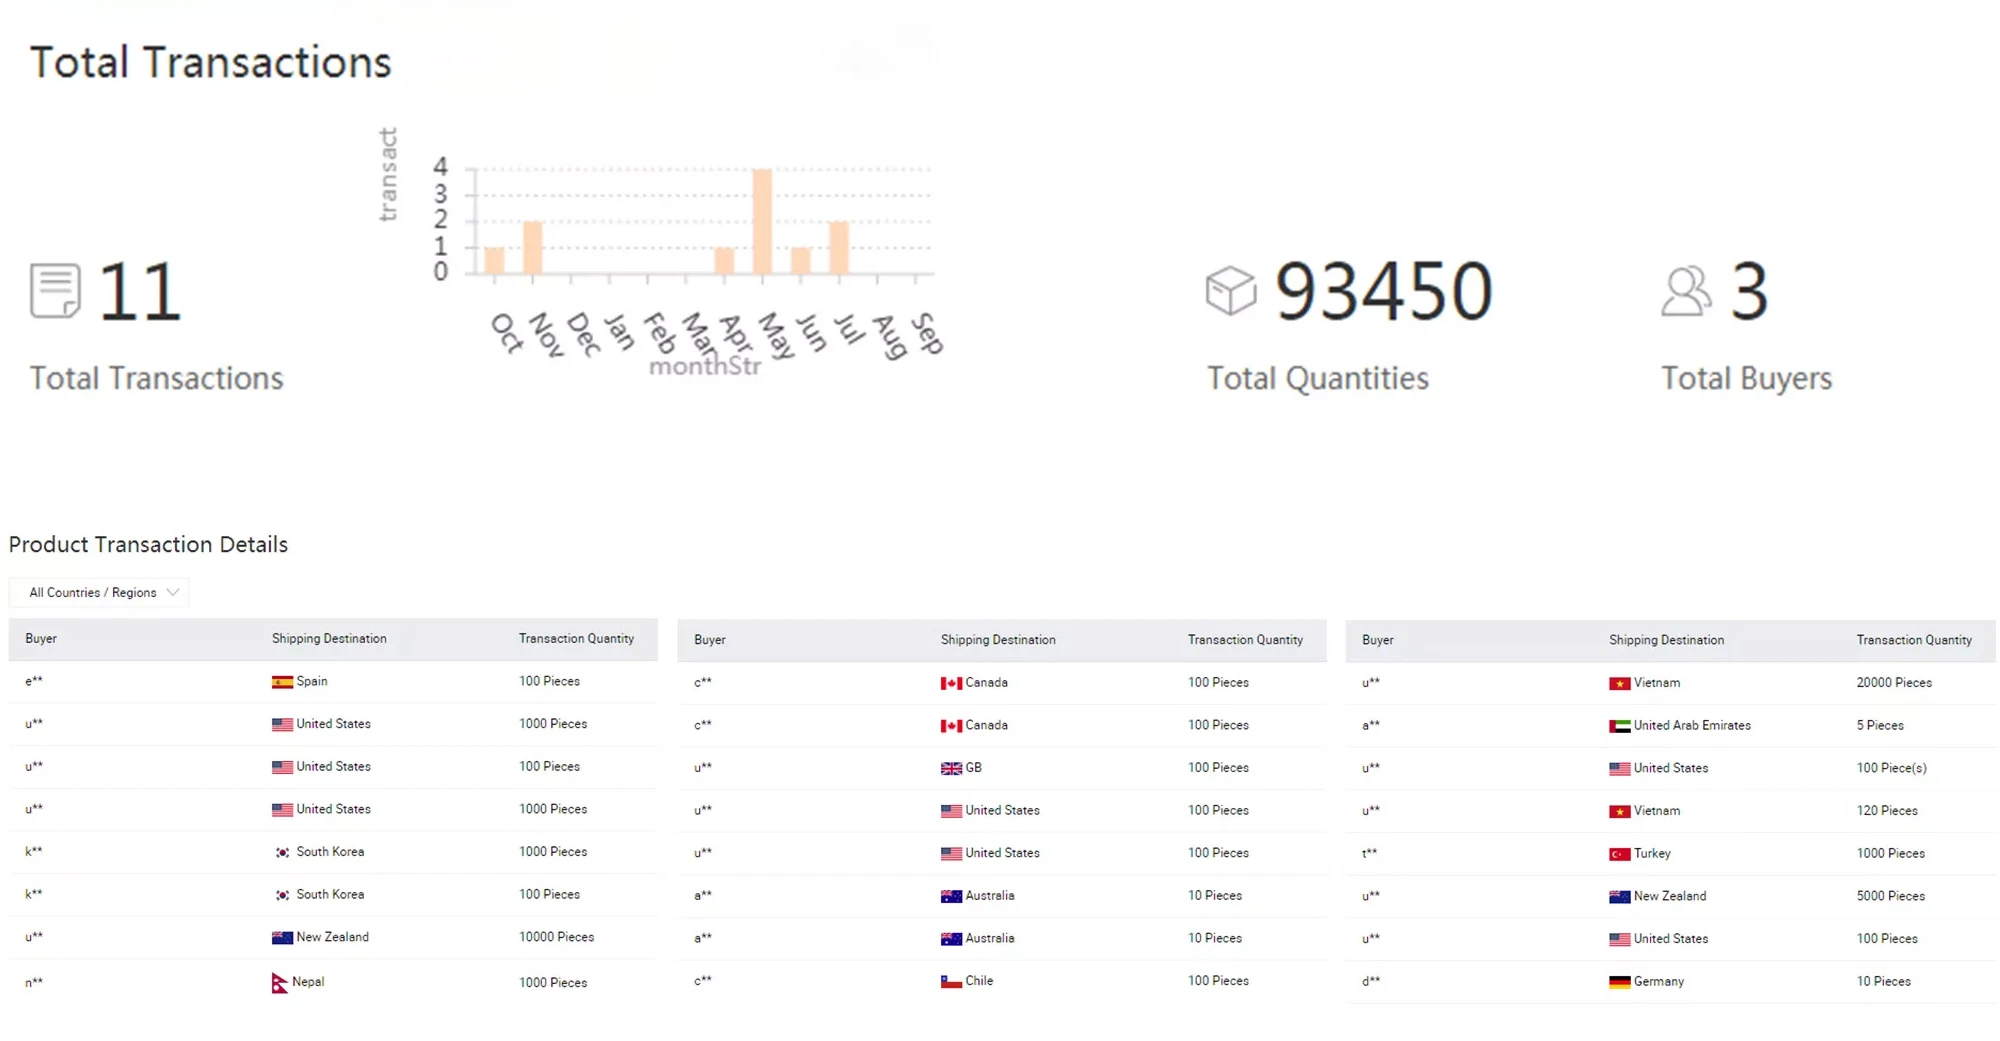Click the dropdown chevron beside Regions
The image size is (2000, 1041).
pyautogui.click(x=173, y=593)
